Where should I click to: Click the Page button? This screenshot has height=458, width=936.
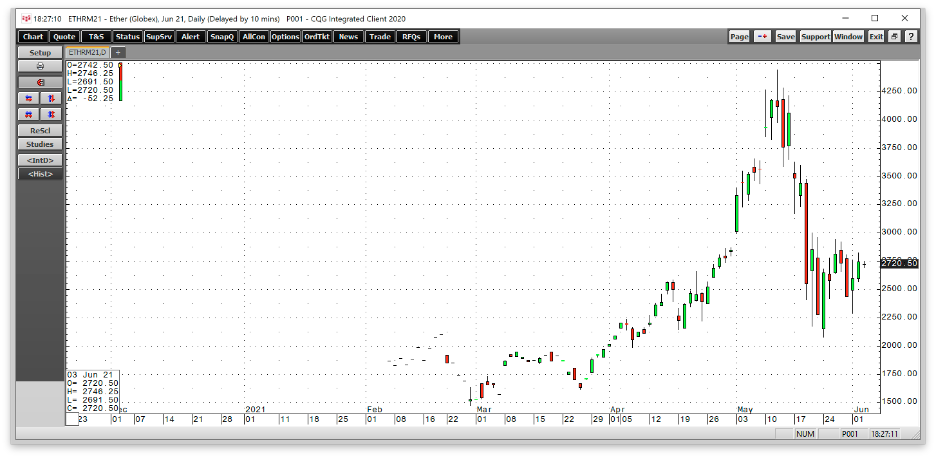tap(739, 36)
